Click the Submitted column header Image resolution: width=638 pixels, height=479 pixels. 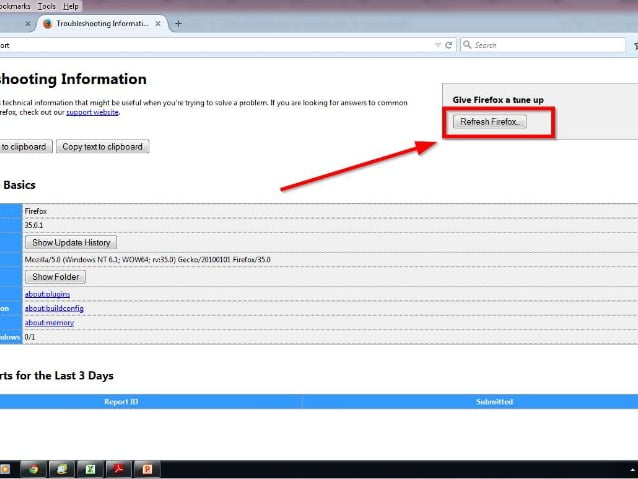pyautogui.click(x=494, y=402)
